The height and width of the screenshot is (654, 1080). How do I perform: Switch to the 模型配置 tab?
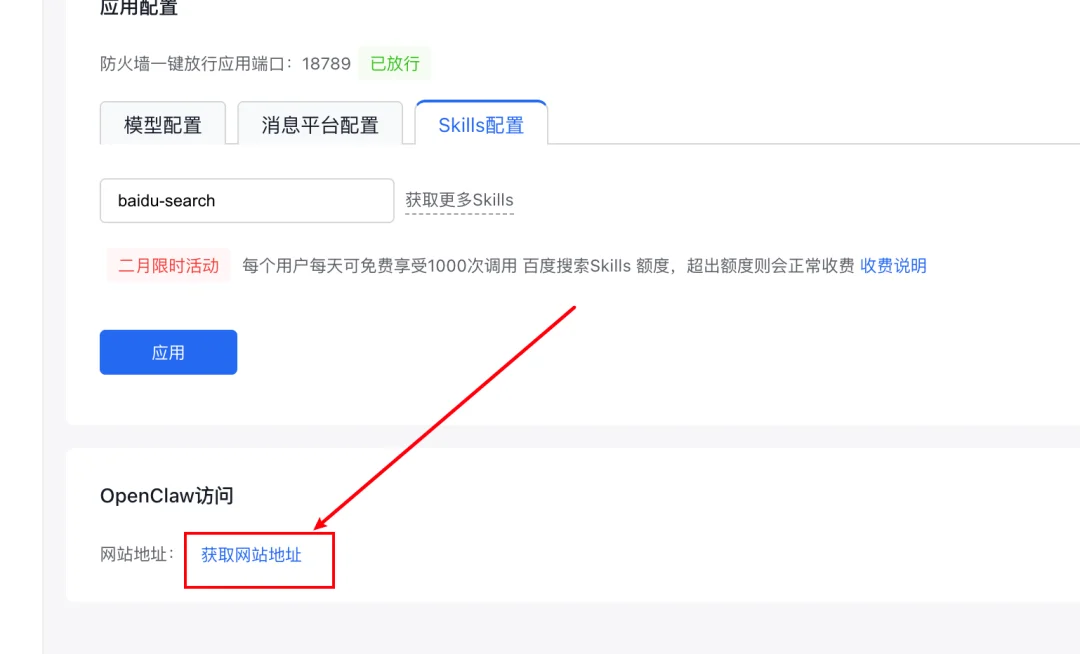[x=163, y=123]
